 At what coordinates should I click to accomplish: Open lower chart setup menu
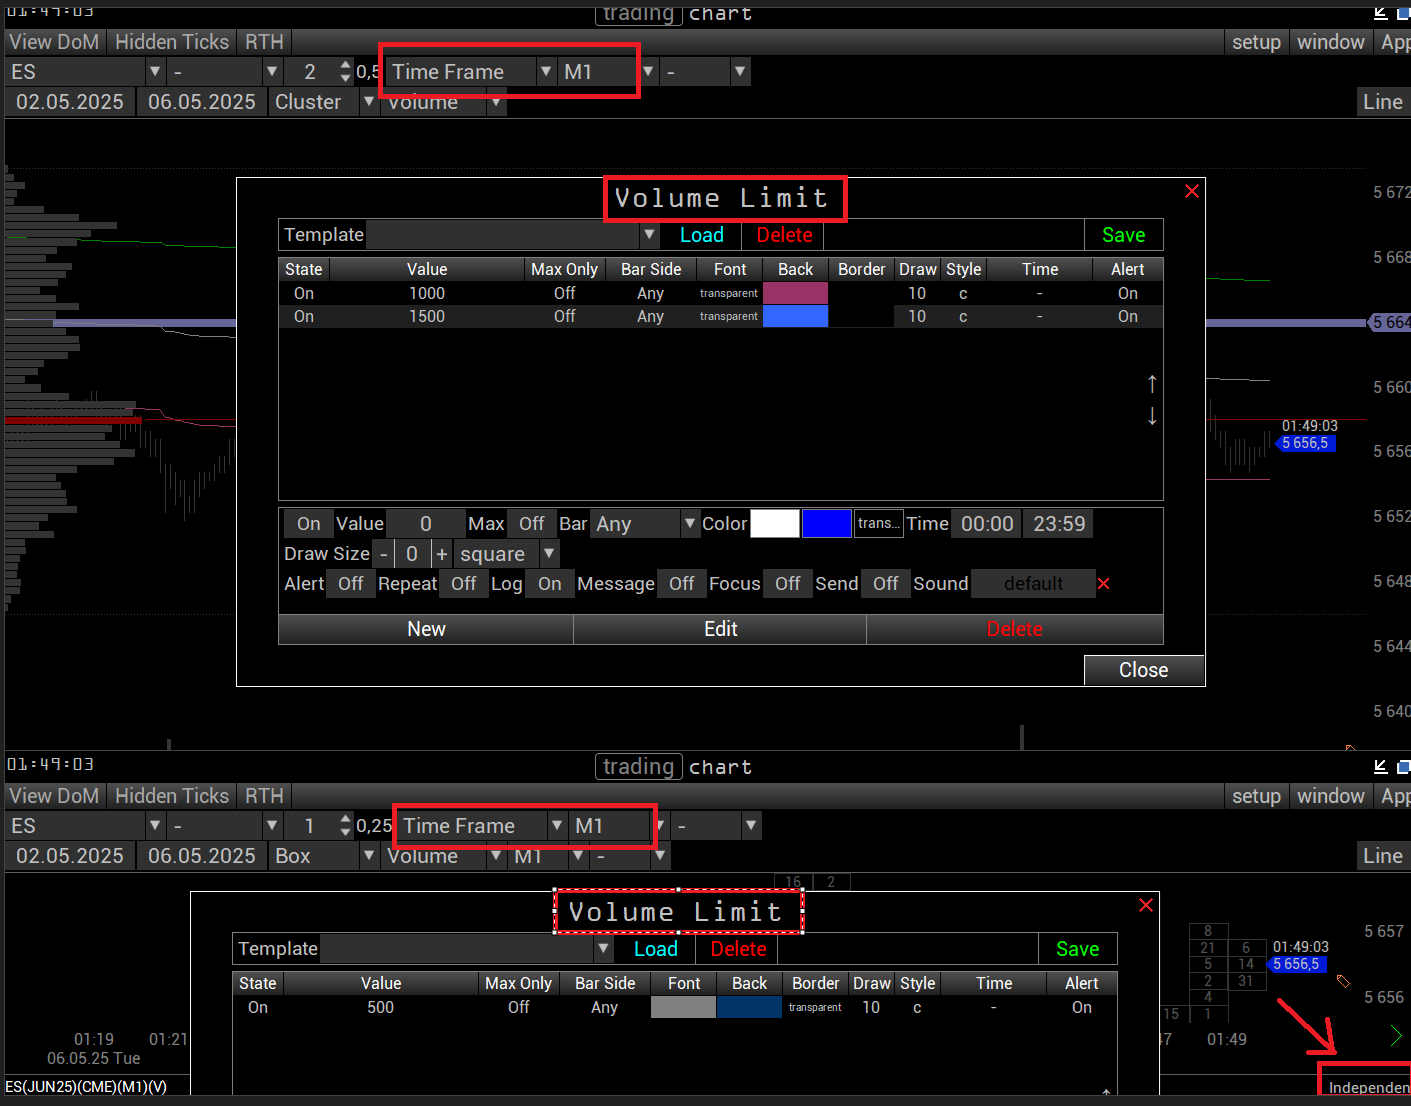coord(1256,795)
